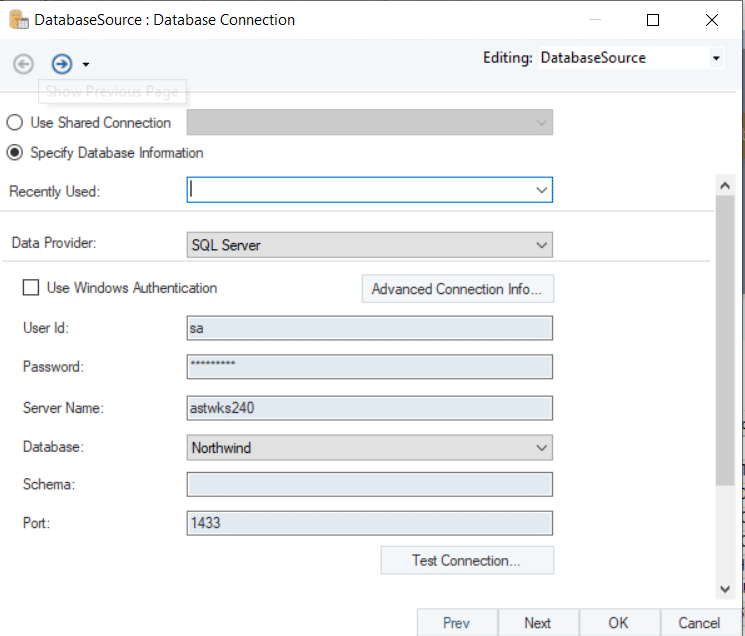This screenshot has width=745, height=636.
Task: Click the forward arrow navigation icon
Action: tap(62, 64)
